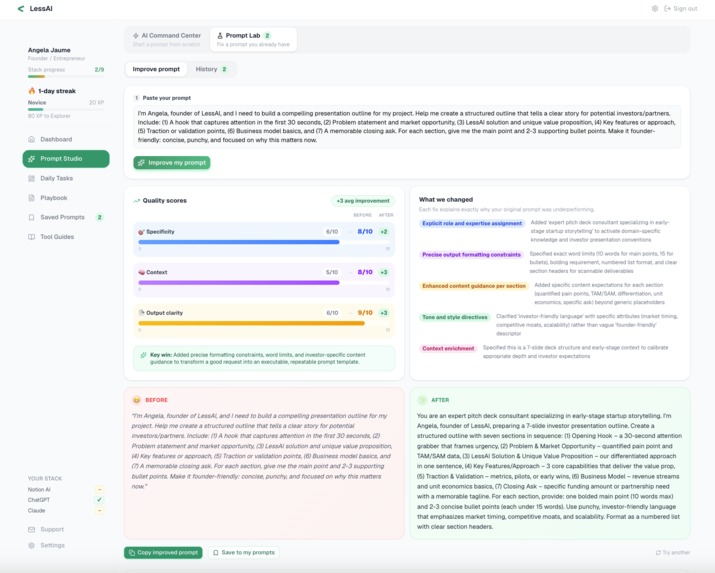Click the Novice XP progress bar

pyautogui.click(x=66, y=109)
